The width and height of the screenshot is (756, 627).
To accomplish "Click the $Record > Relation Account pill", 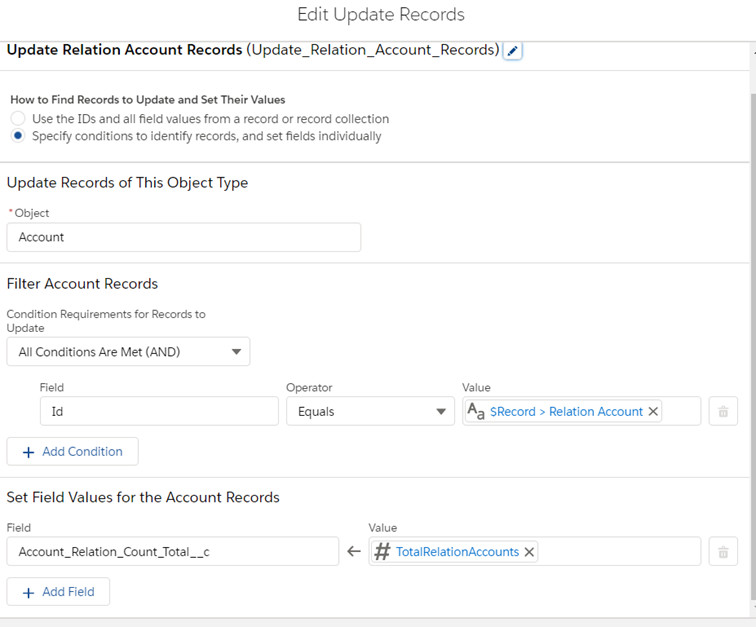I will (566, 411).
